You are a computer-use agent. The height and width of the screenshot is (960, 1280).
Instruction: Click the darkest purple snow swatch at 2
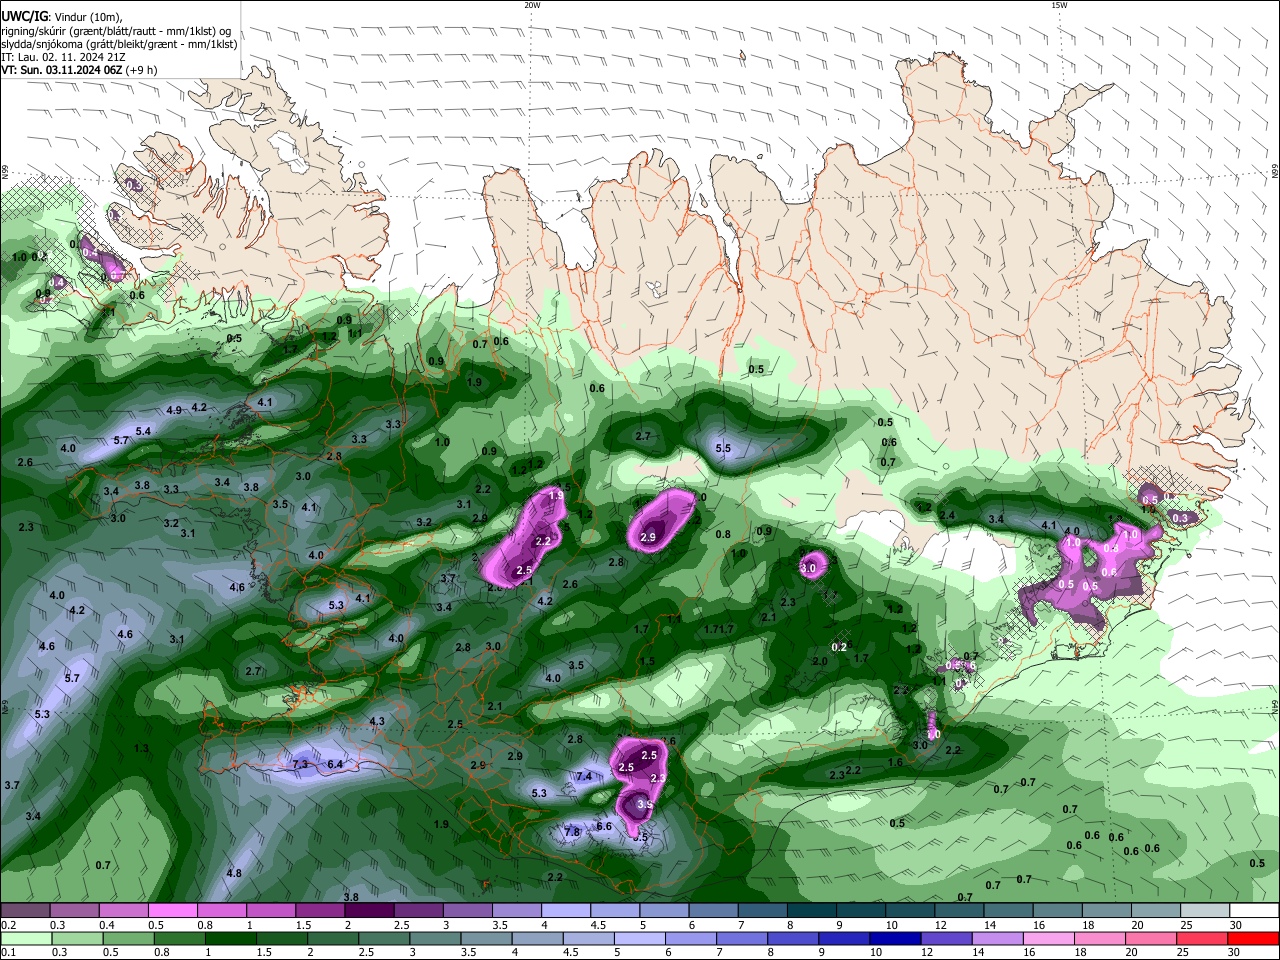[x=369, y=911]
